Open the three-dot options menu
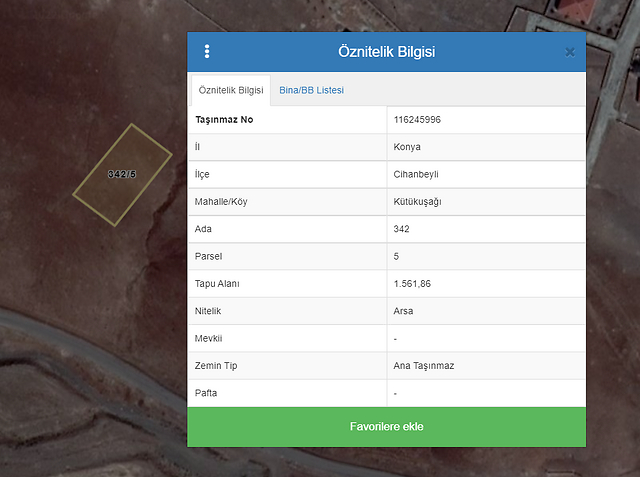This screenshot has width=640, height=477. 207,52
